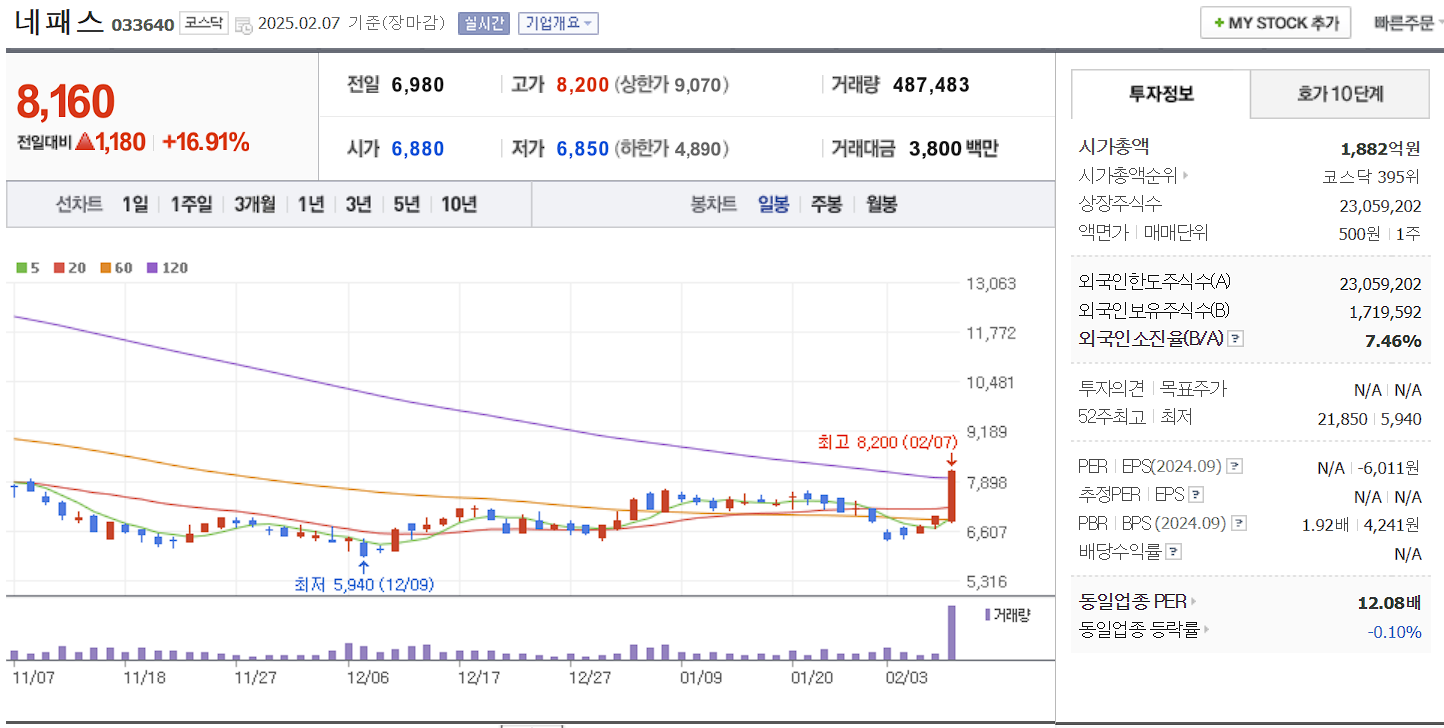Click the green 5-day moving average legend
Screen dimensions: 1444x728
[x=22, y=268]
